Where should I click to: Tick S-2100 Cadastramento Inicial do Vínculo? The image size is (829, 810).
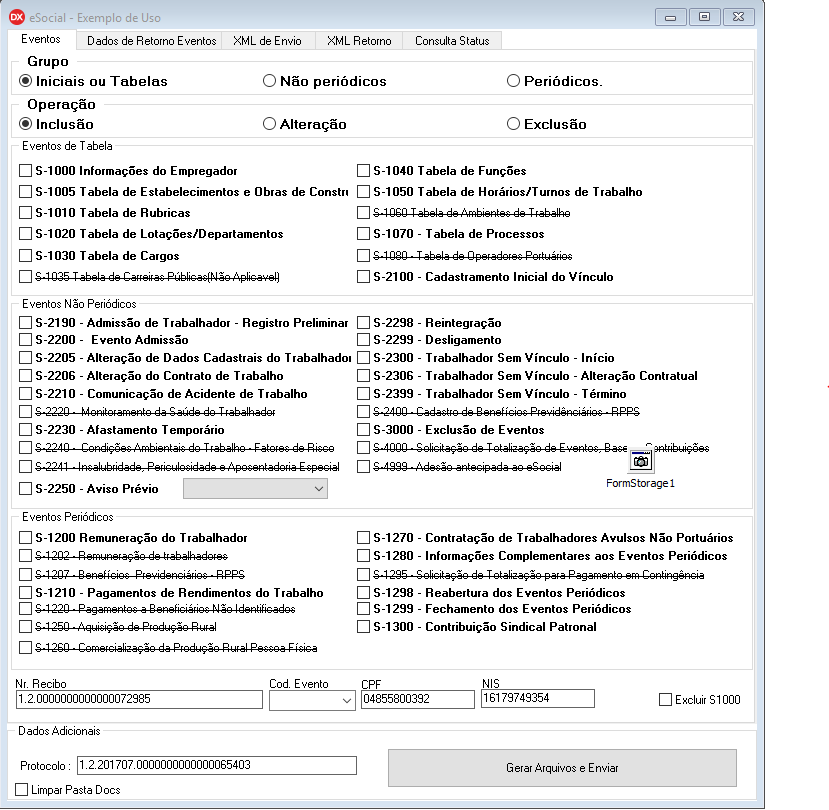(x=363, y=277)
